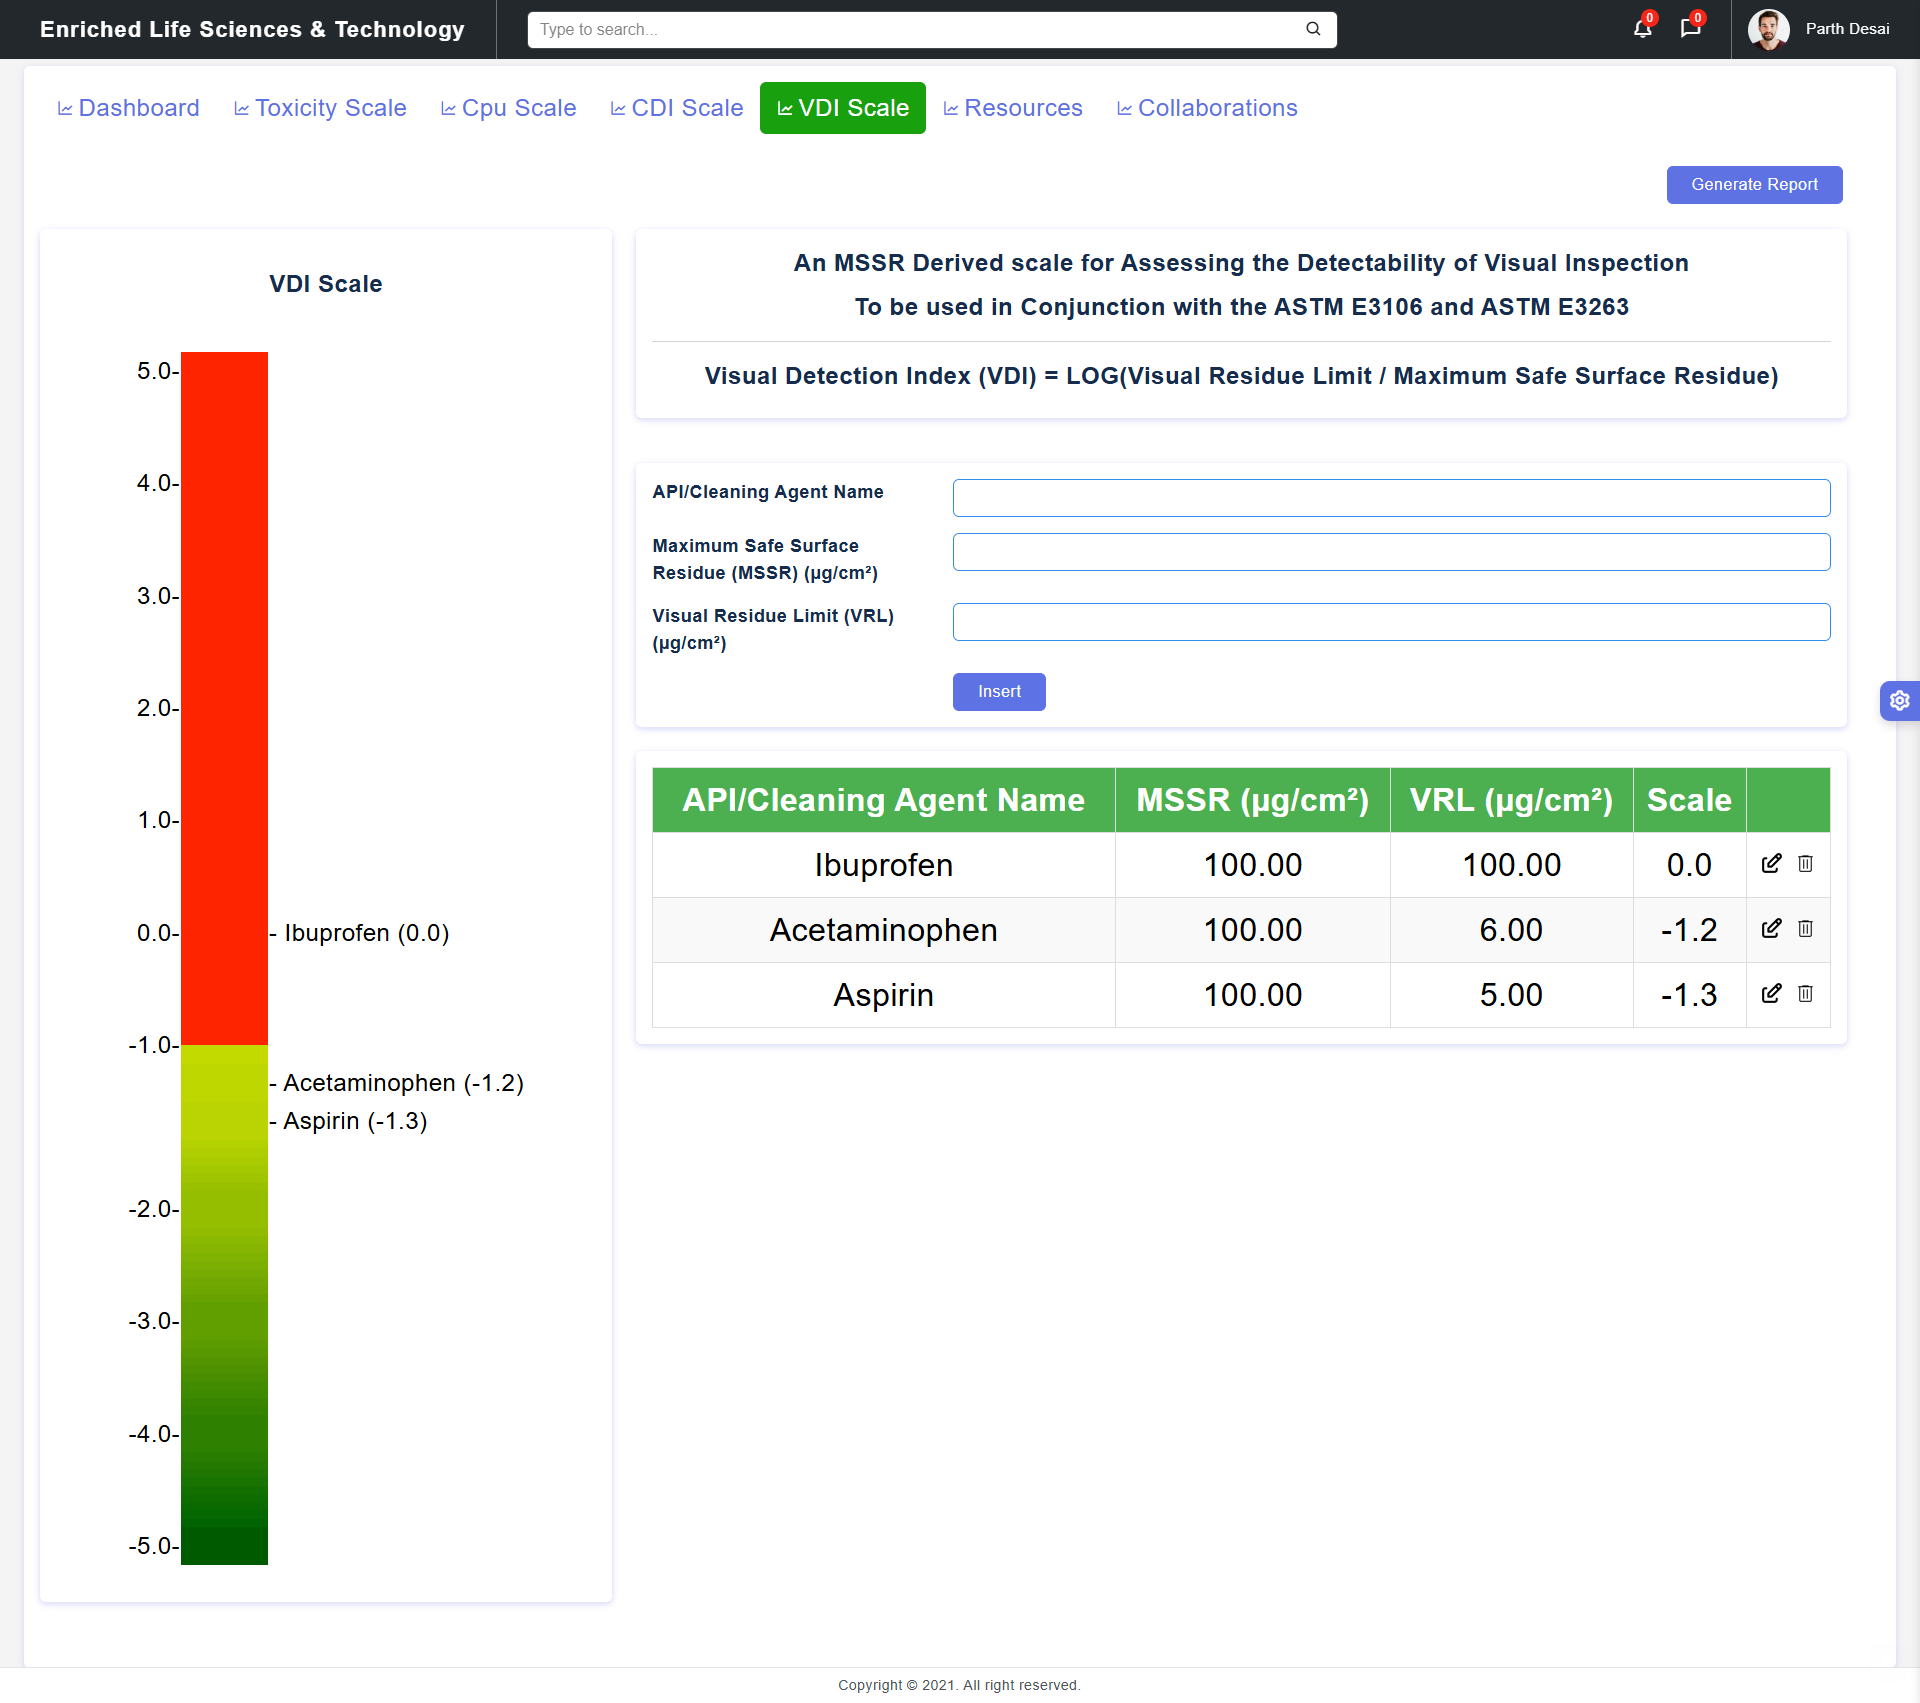Delete the Ibuprofen row

click(1805, 864)
